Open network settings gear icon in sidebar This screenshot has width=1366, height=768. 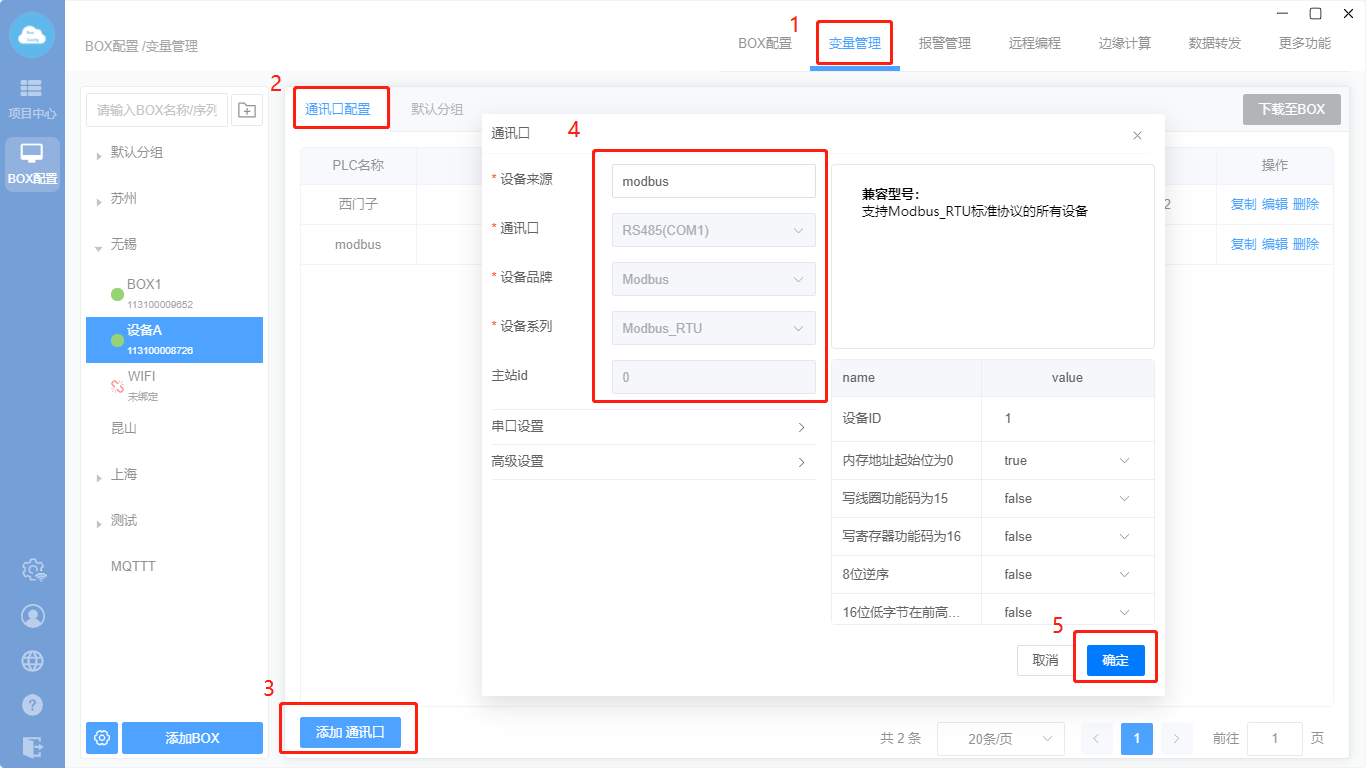pos(33,570)
